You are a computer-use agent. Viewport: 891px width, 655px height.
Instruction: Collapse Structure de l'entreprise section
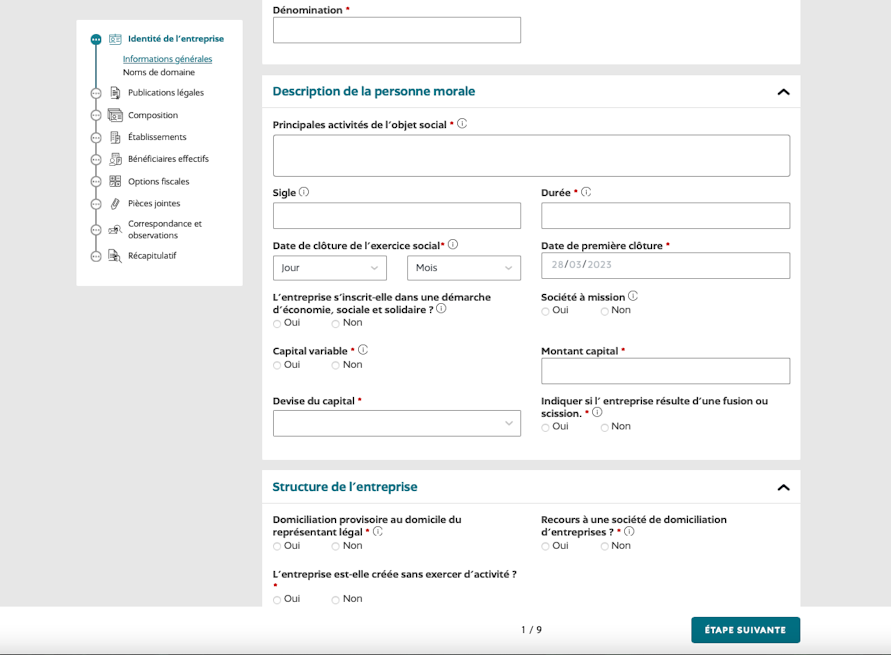[x=784, y=487]
